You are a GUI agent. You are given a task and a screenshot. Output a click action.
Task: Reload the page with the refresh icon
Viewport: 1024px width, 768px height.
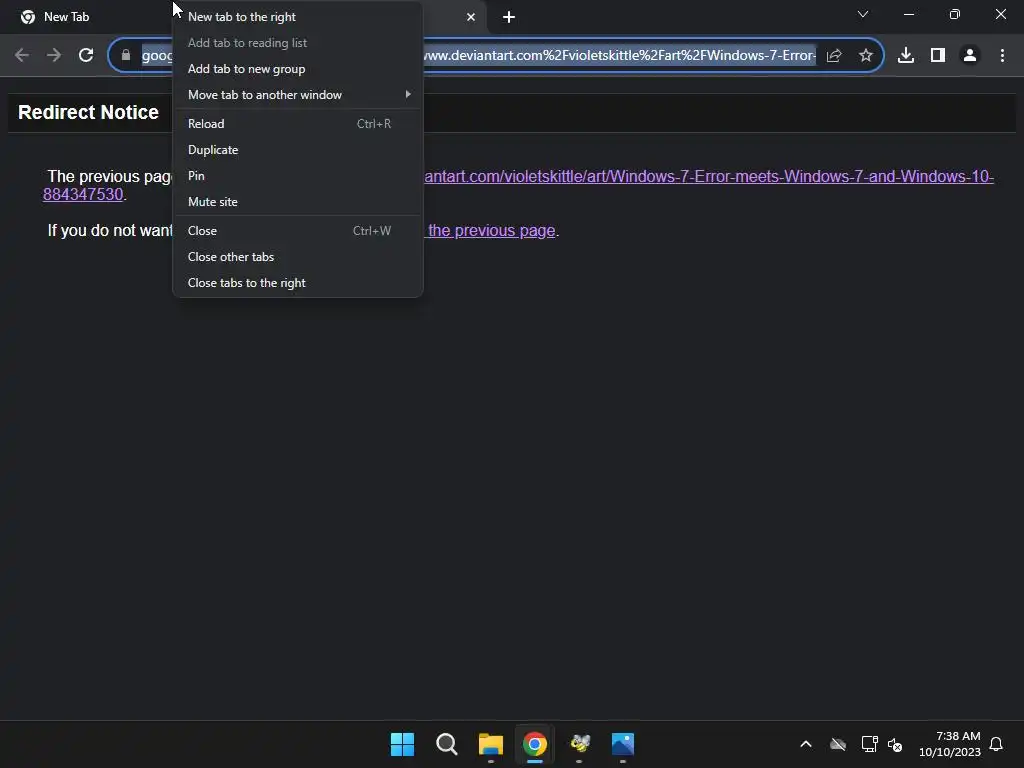click(86, 56)
